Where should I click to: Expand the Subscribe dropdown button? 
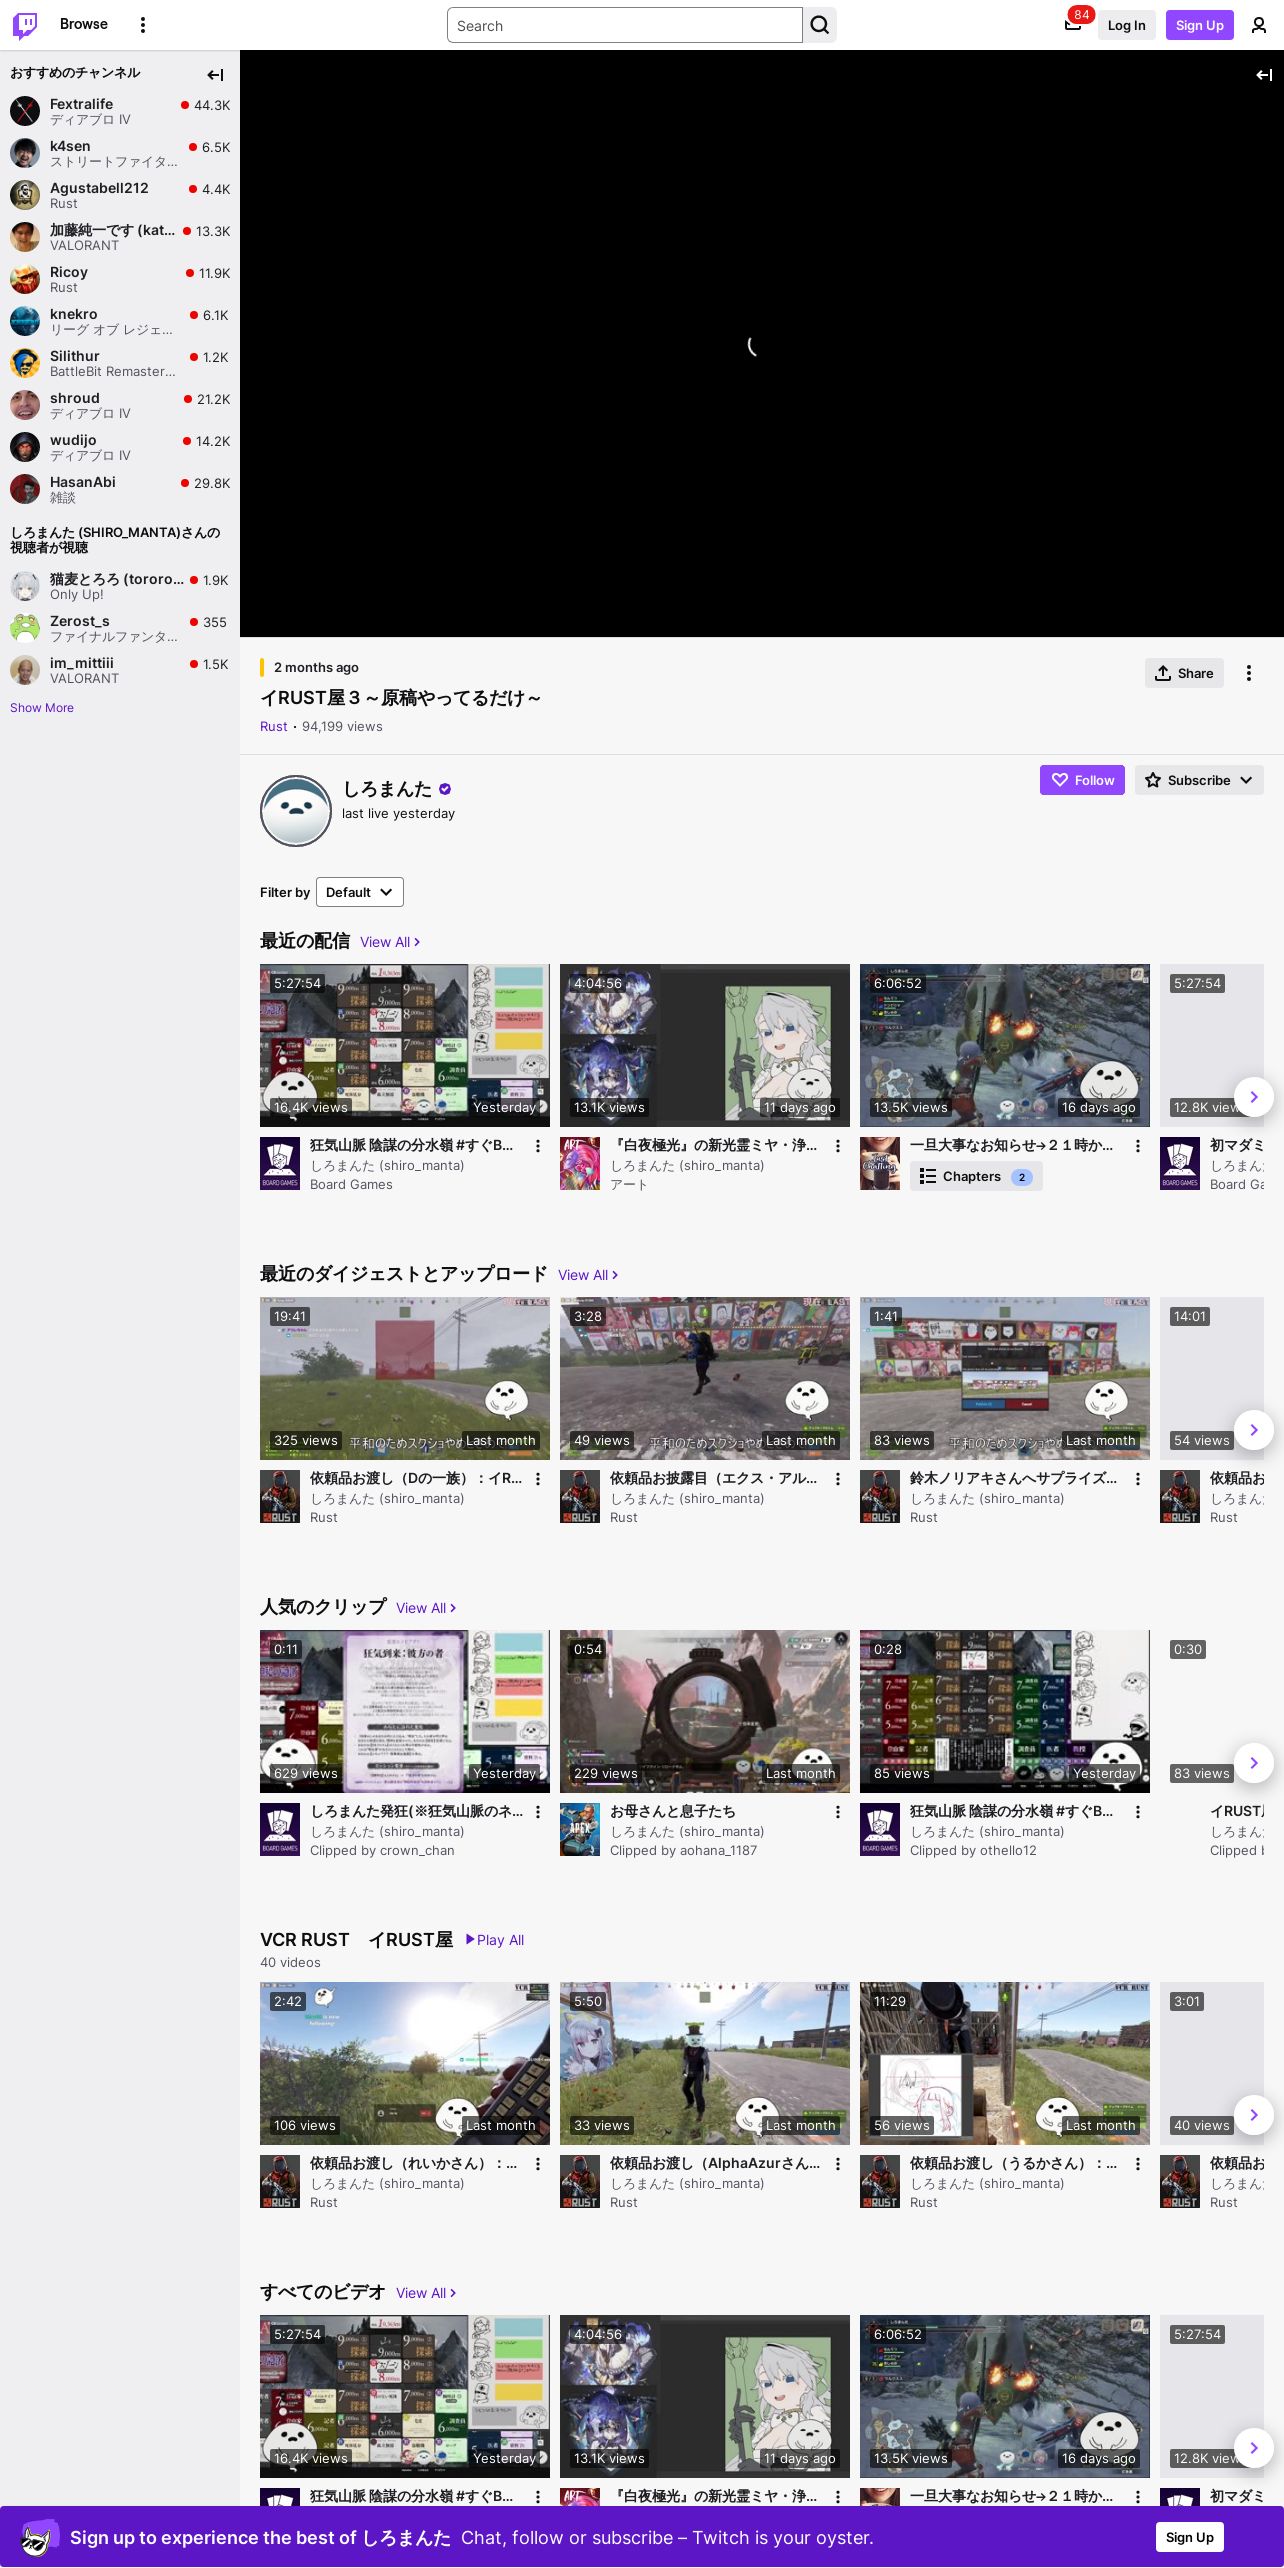[1199, 780]
